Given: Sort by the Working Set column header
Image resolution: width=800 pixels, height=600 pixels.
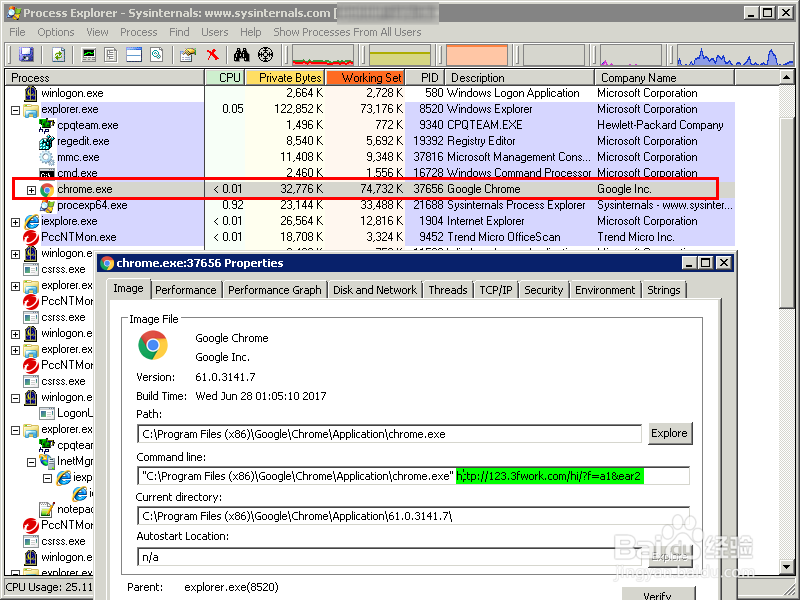Looking at the screenshot, I should click(365, 78).
